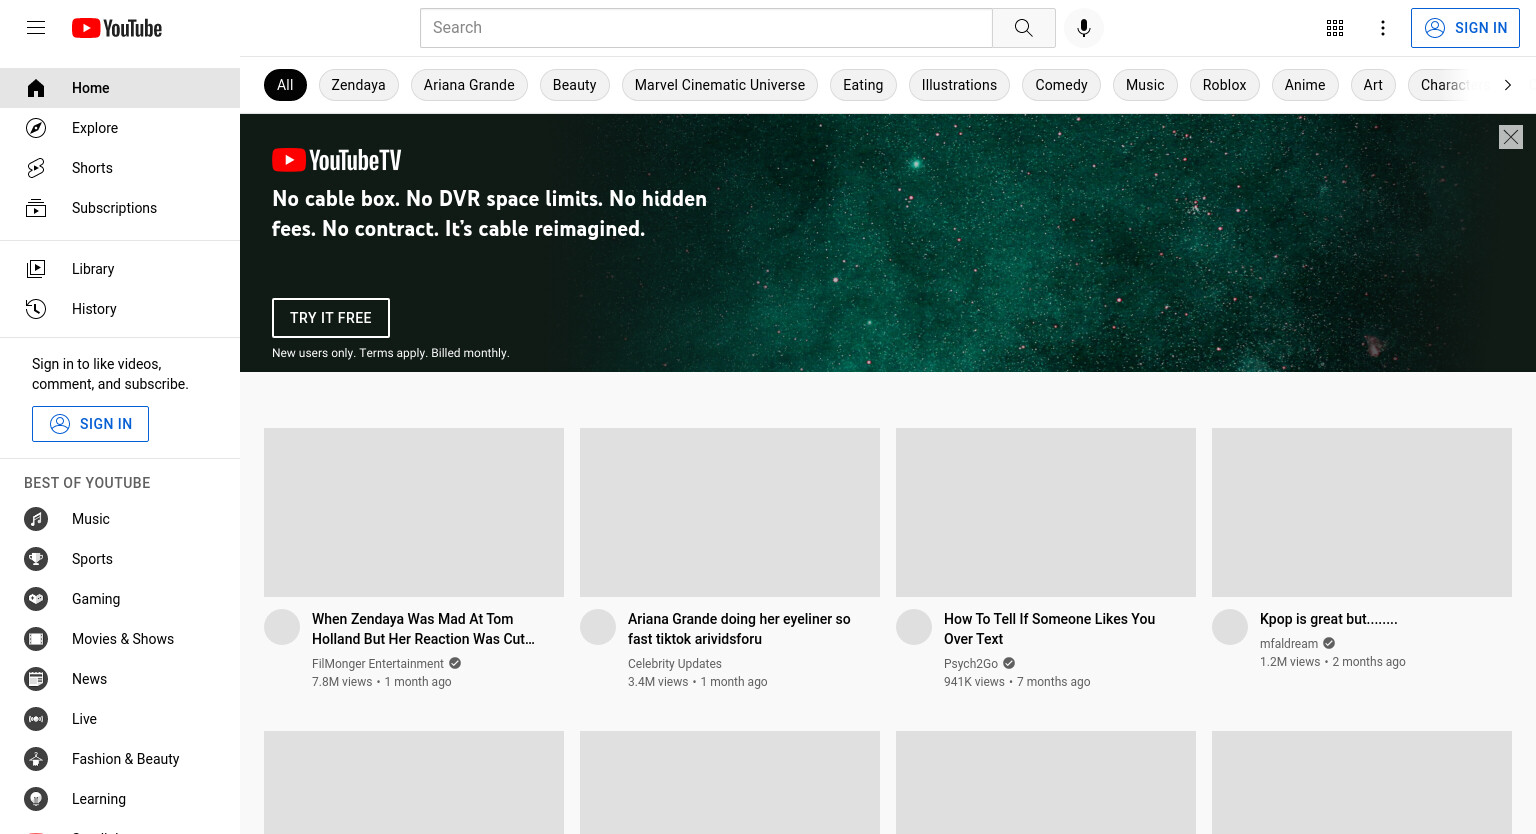Filter by Zendaya chip
Screen dimensions: 1536x834
coord(358,85)
